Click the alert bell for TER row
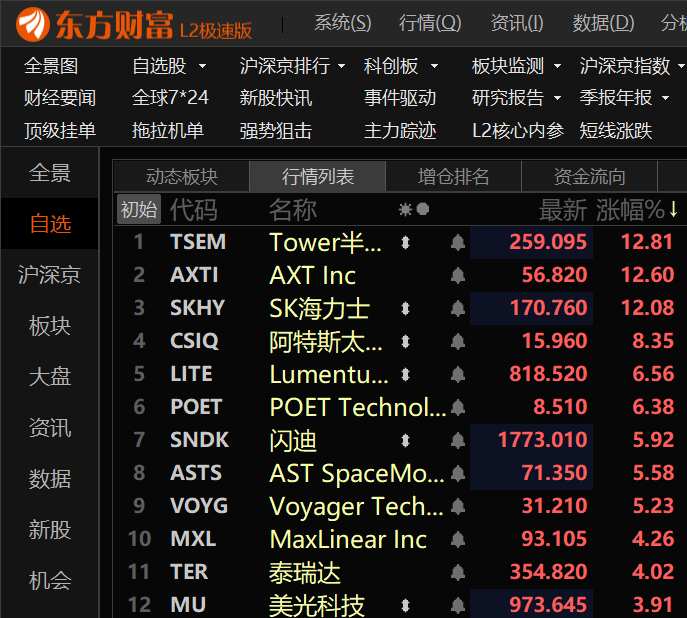 point(458,572)
